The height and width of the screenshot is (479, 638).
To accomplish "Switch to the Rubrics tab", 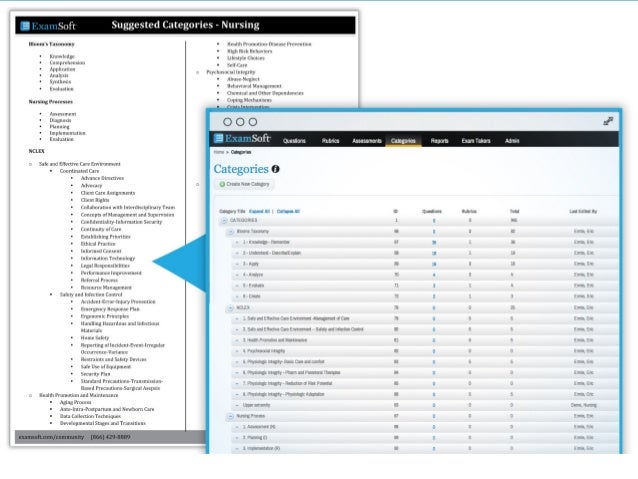I will click(x=330, y=141).
